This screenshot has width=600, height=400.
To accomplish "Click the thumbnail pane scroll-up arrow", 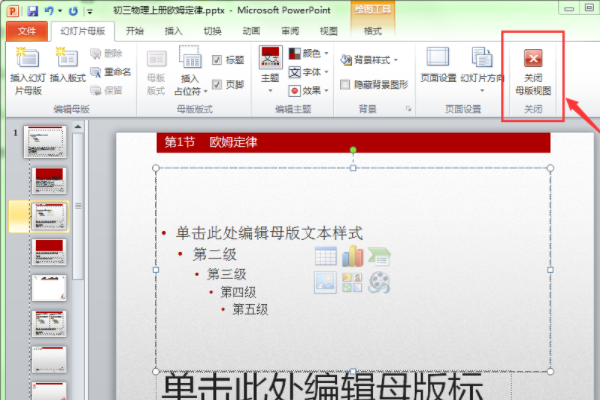I will (x=78, y=127).
